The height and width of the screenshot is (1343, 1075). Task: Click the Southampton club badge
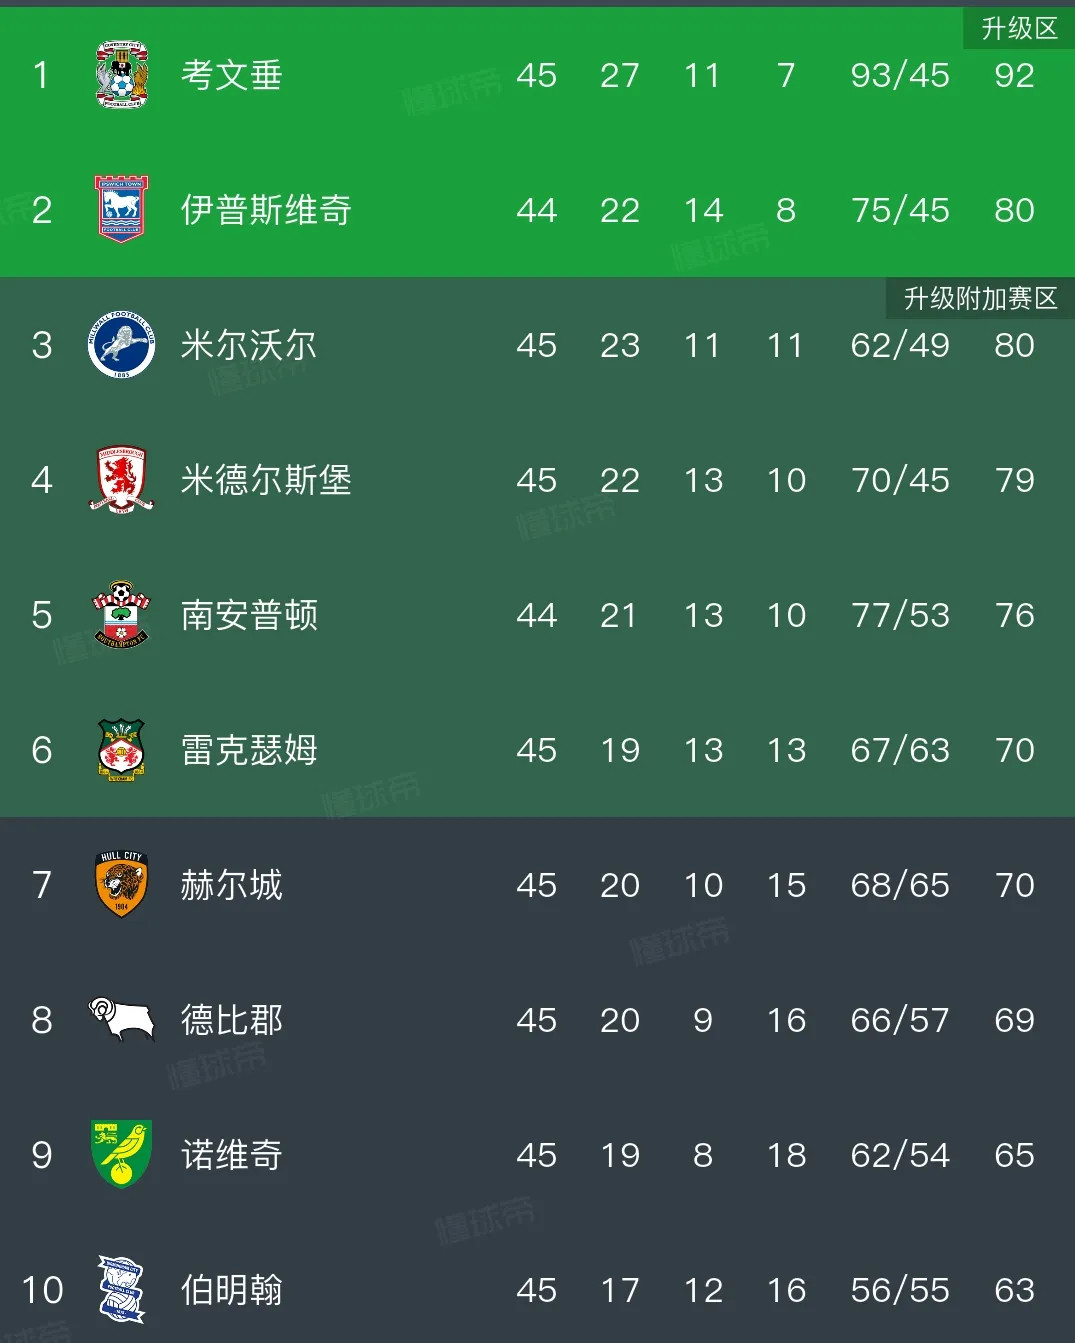(x=121, y=615)
